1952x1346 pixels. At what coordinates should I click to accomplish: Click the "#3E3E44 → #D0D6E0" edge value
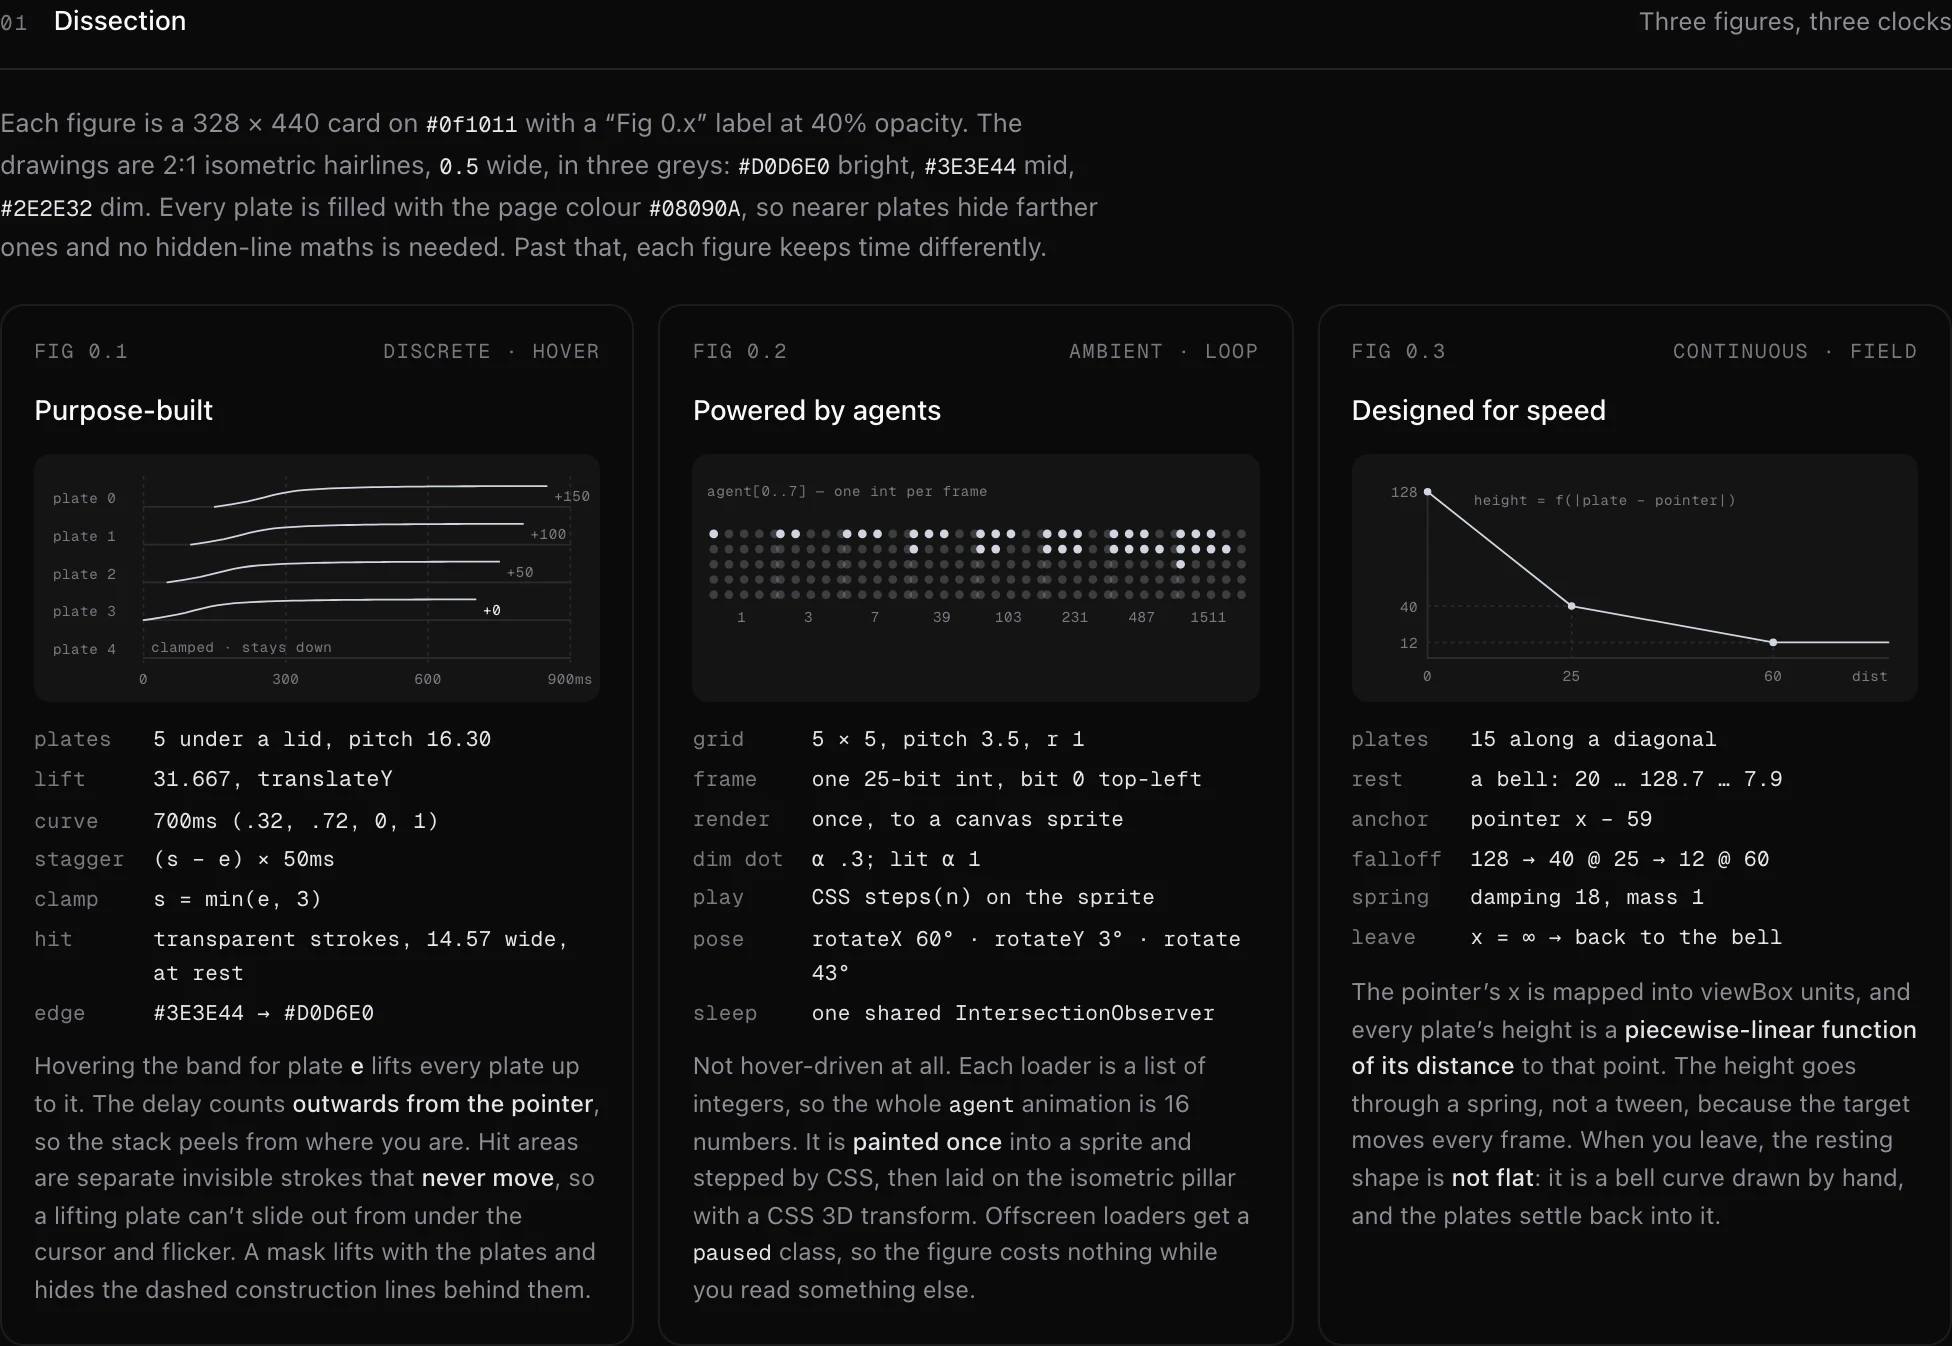264,1013
